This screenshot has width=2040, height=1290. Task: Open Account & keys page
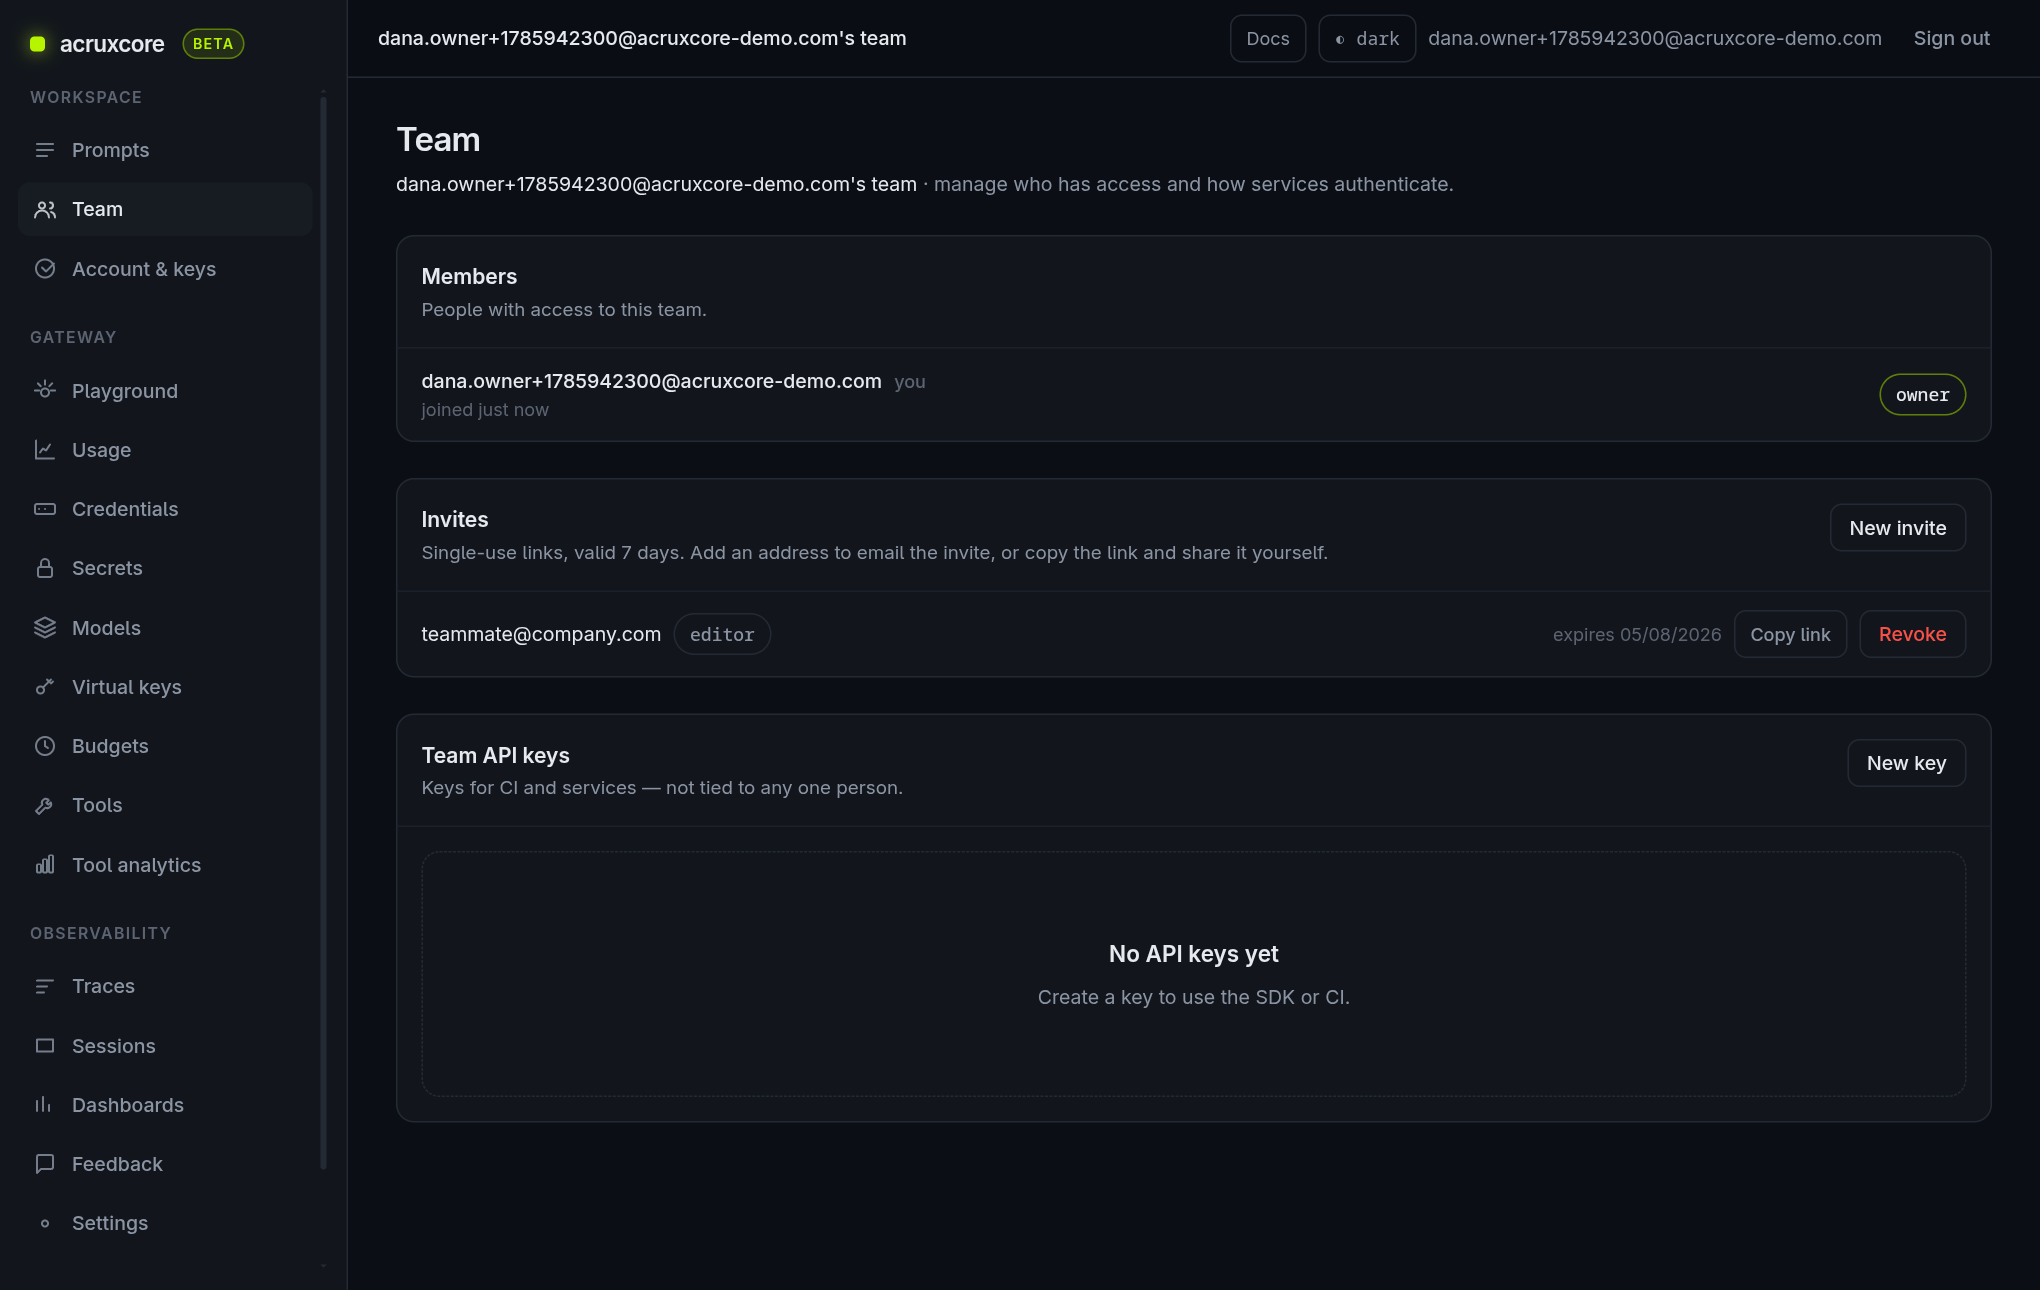(x=165, y=269)
